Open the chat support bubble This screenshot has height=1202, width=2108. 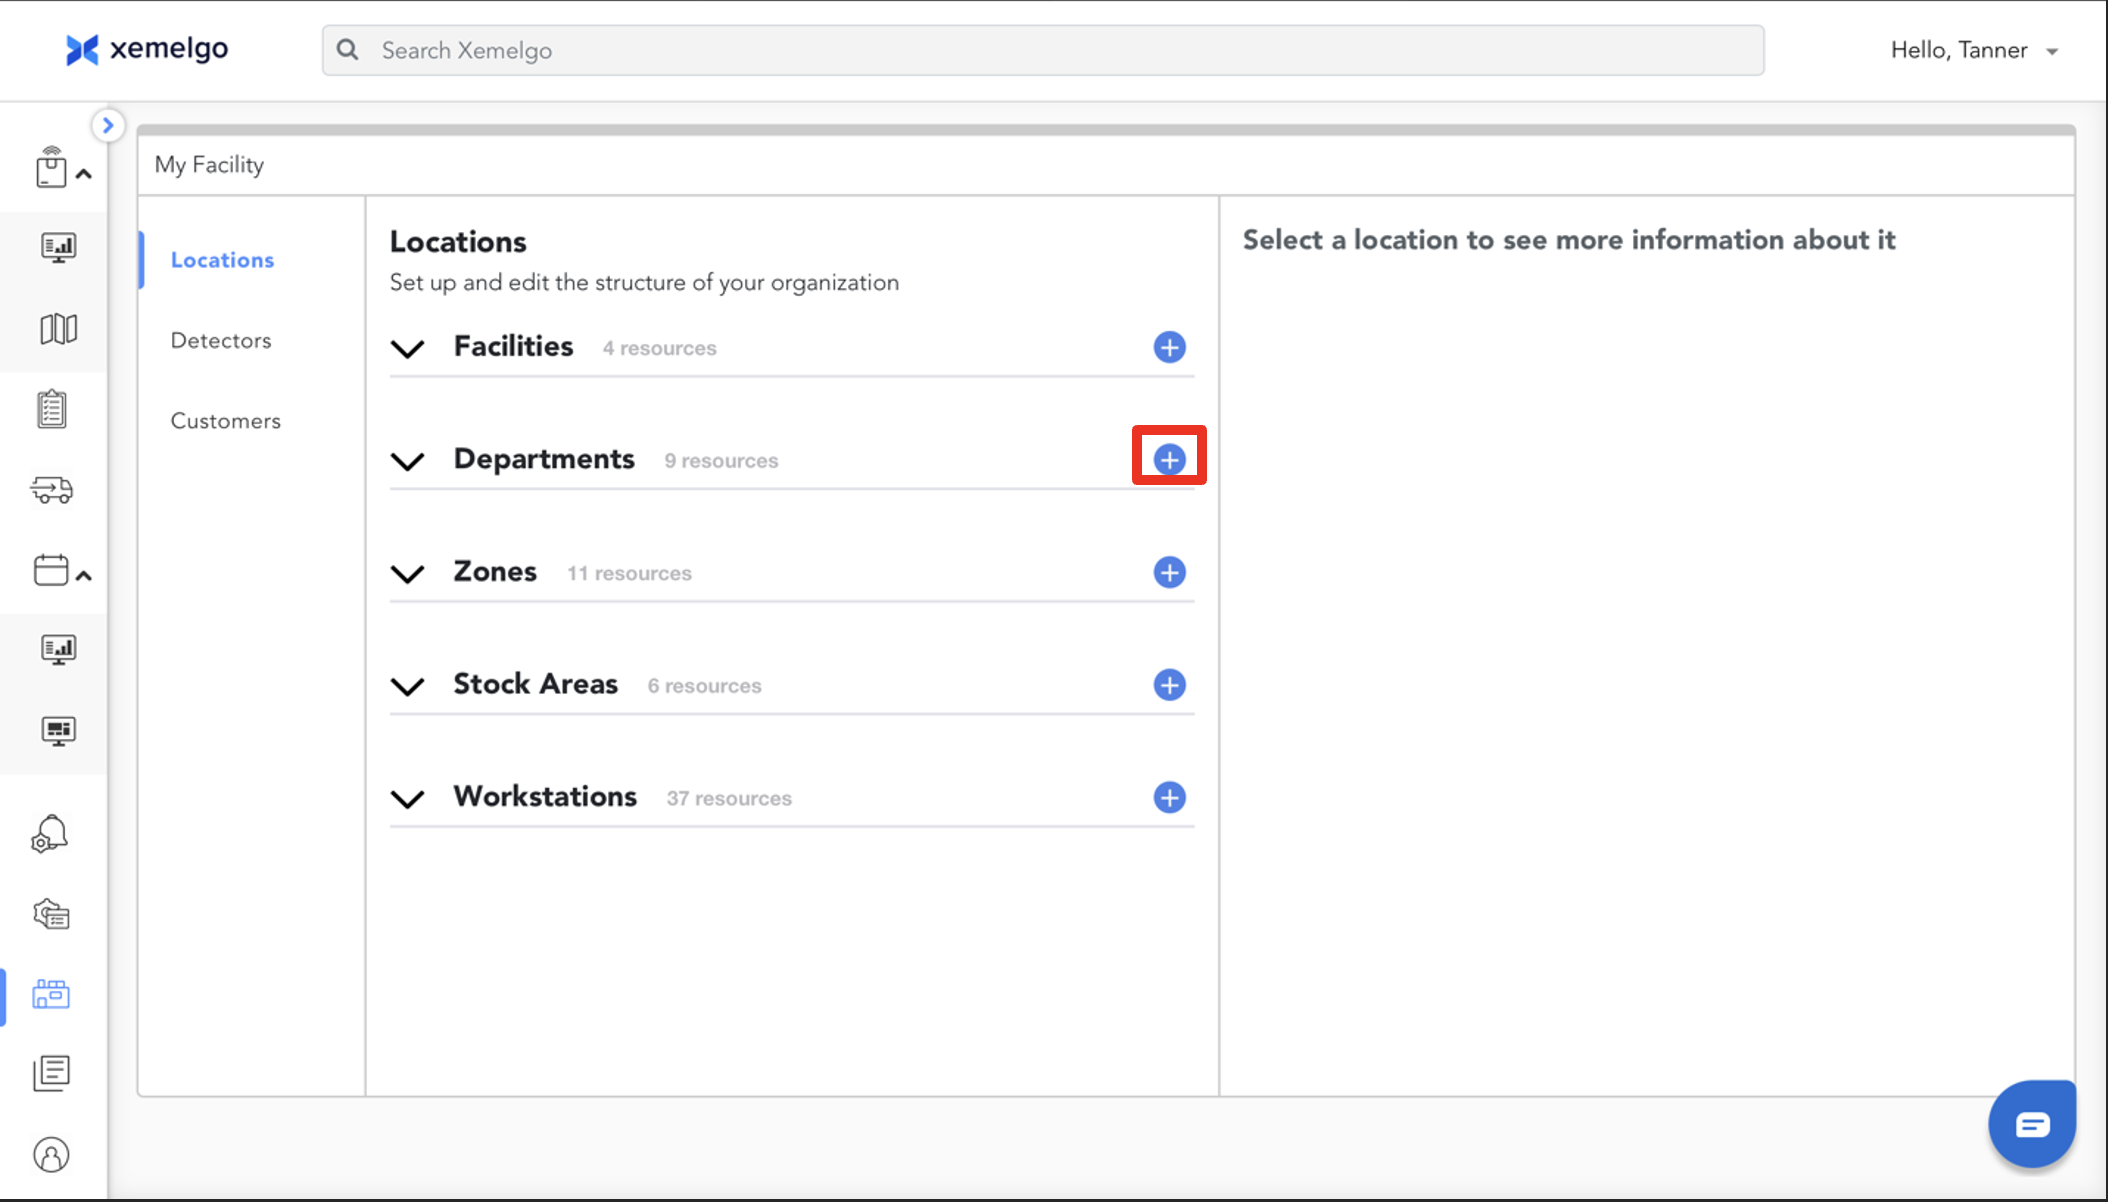click(2031, 1124)
